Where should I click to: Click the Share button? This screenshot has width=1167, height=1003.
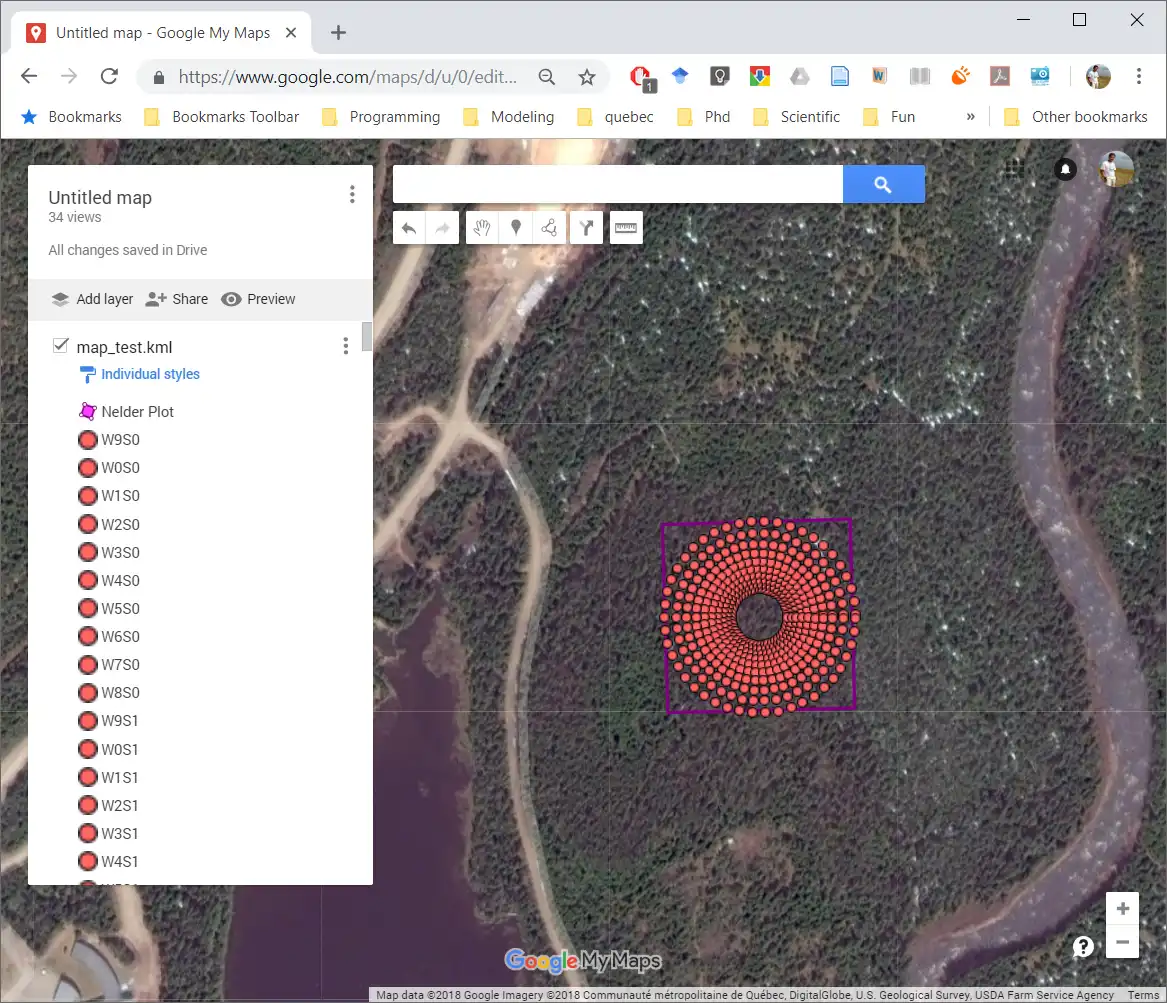177,299
